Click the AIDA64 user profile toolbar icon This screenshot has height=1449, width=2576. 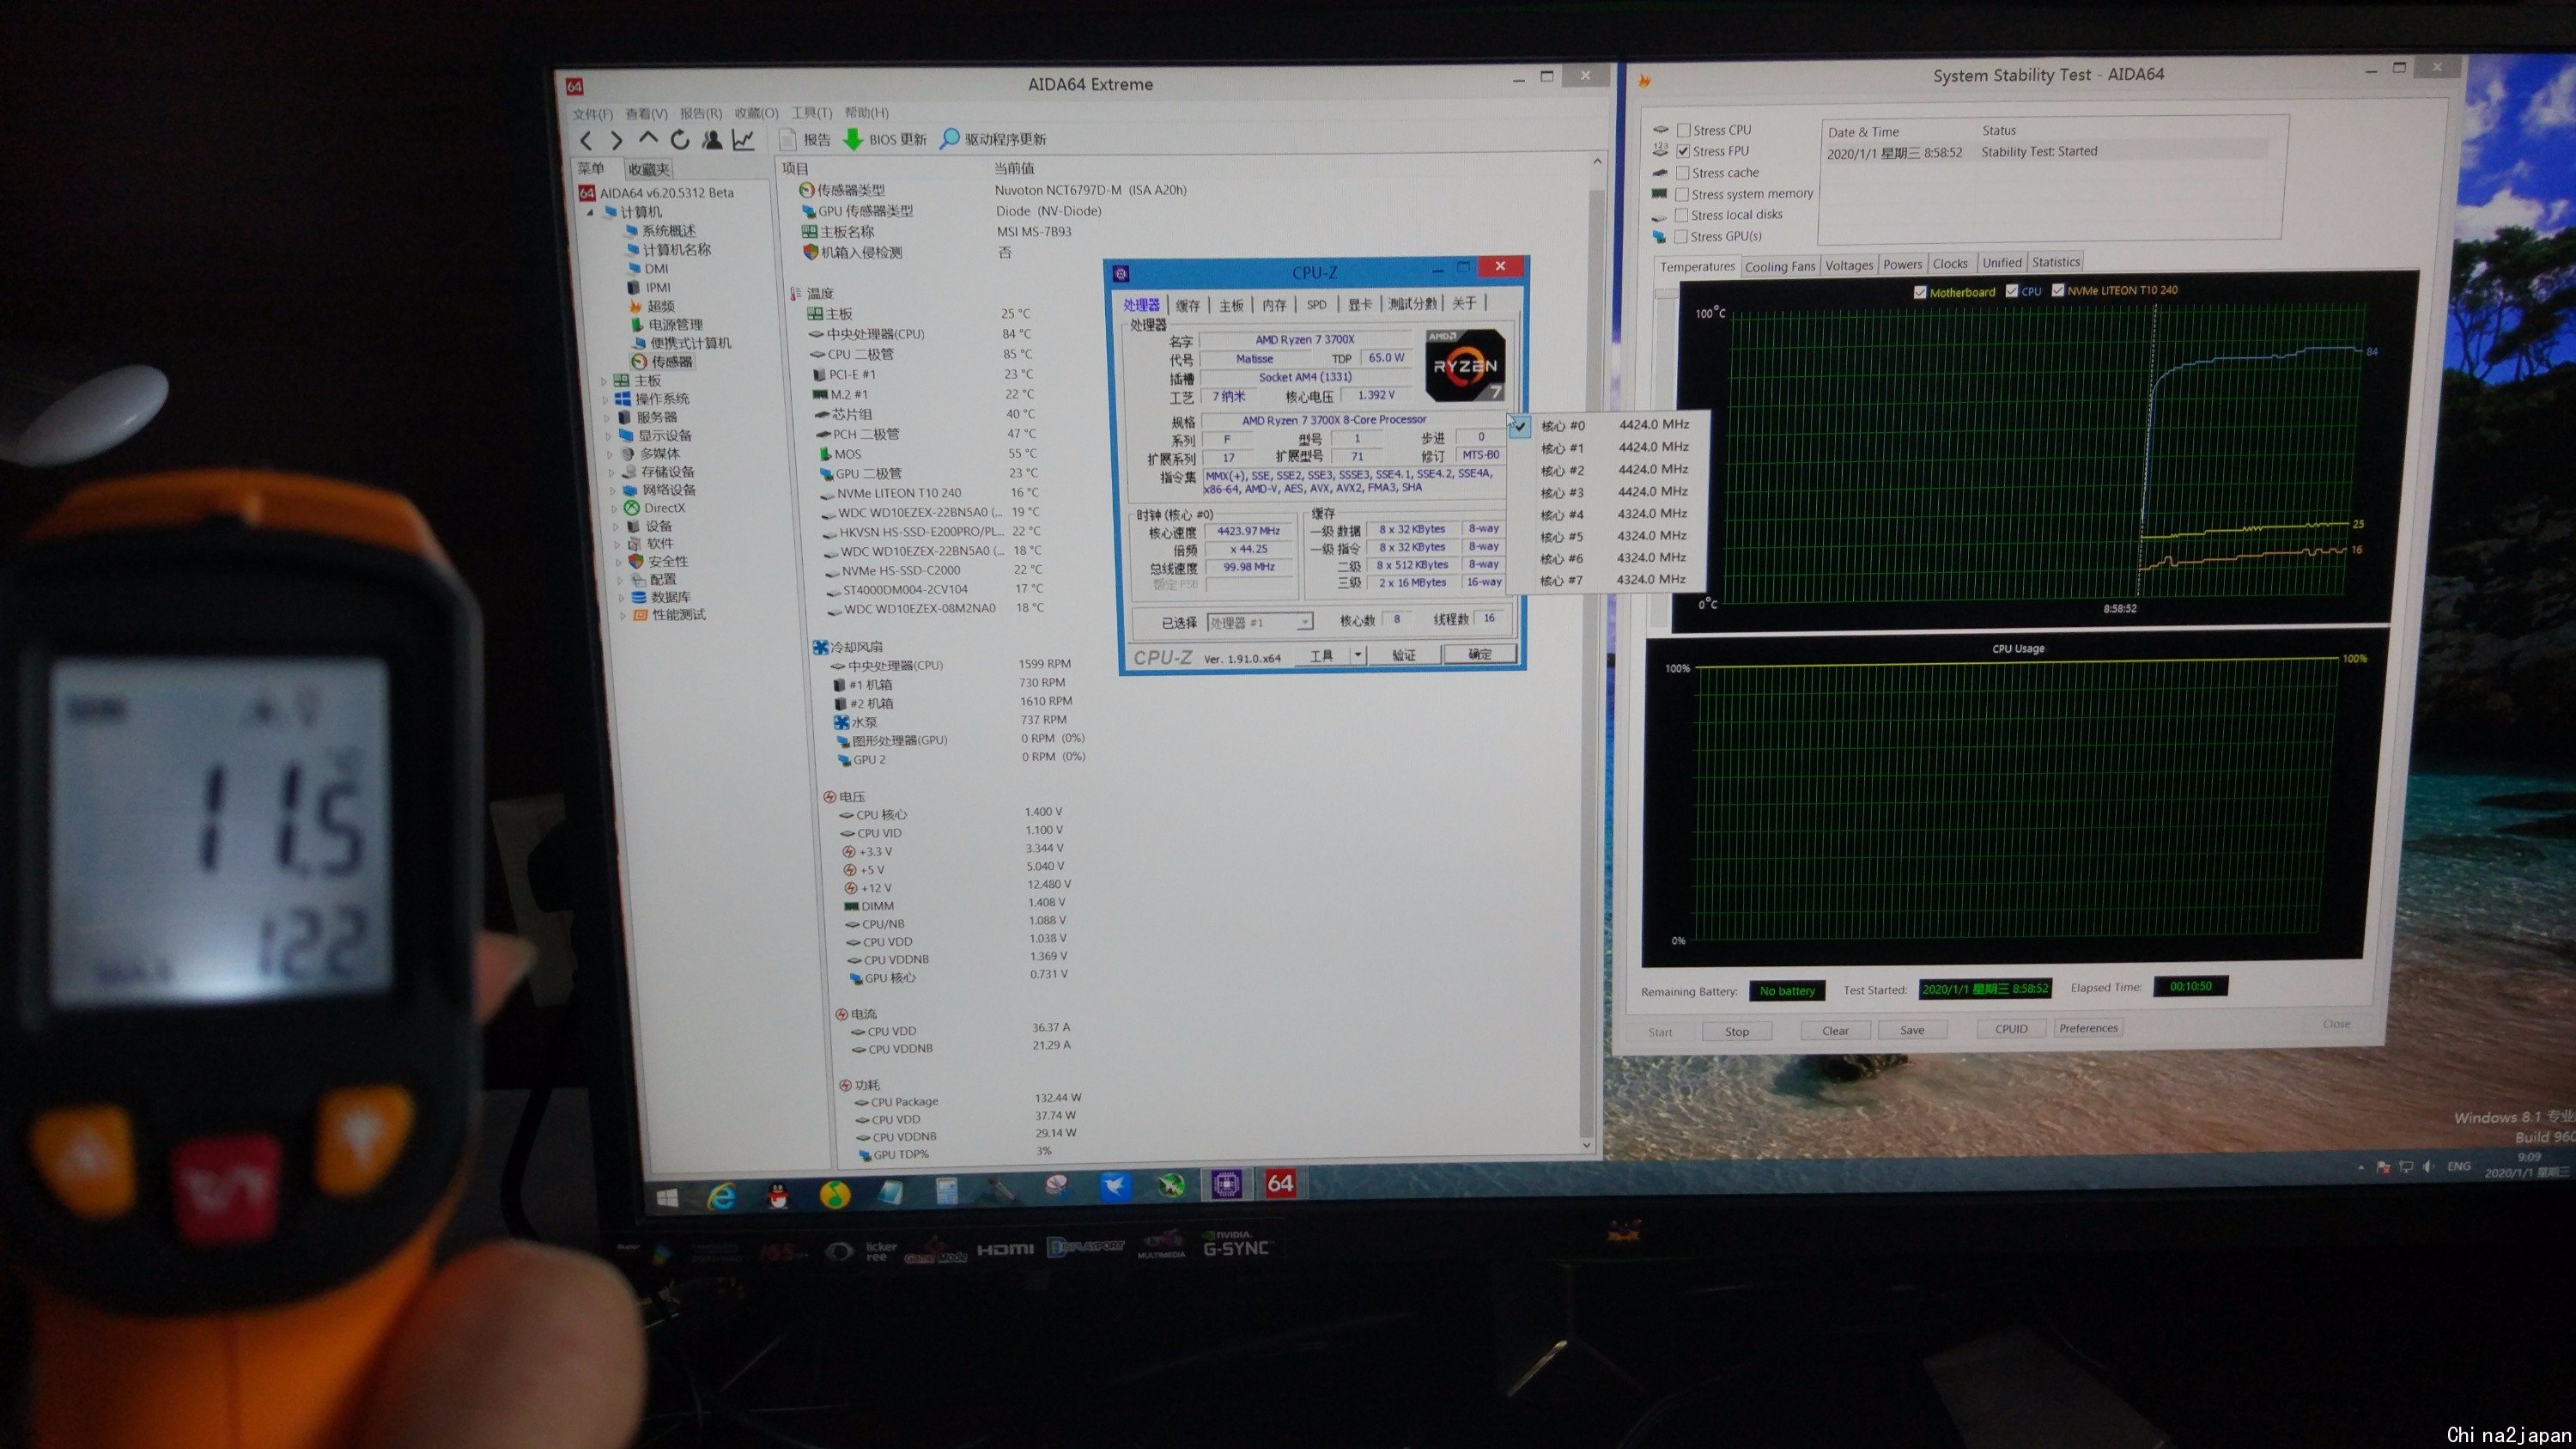point(712,140)
